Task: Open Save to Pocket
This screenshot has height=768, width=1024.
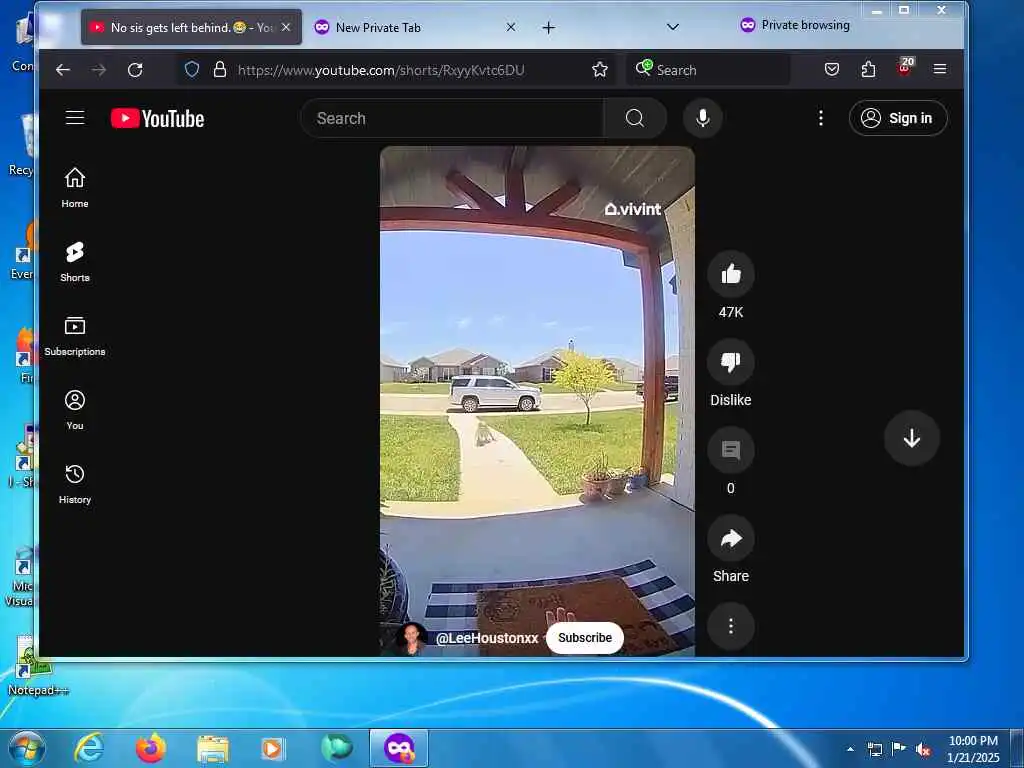Action: (x=831, y=69)
